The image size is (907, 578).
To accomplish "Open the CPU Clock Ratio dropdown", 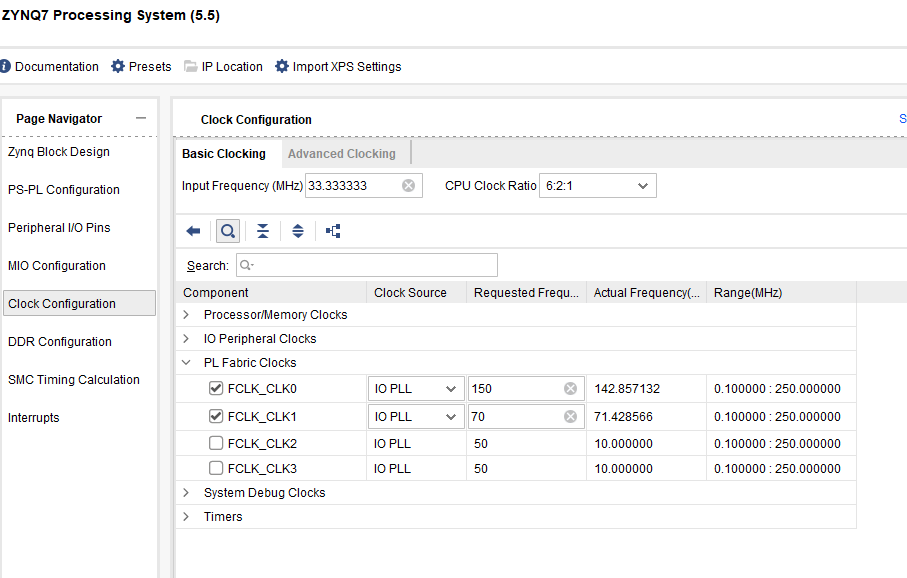I will point(598,186).
